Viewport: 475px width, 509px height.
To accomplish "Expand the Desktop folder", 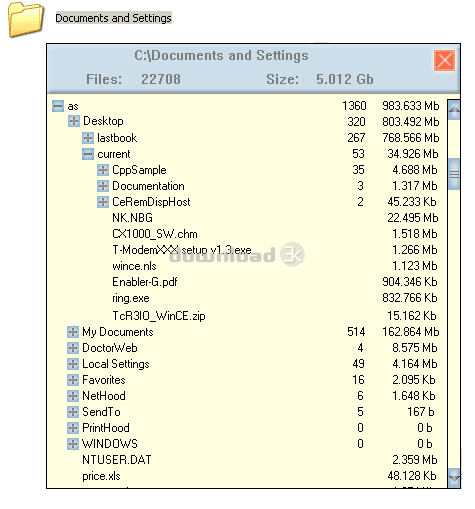I will point(74,121).
